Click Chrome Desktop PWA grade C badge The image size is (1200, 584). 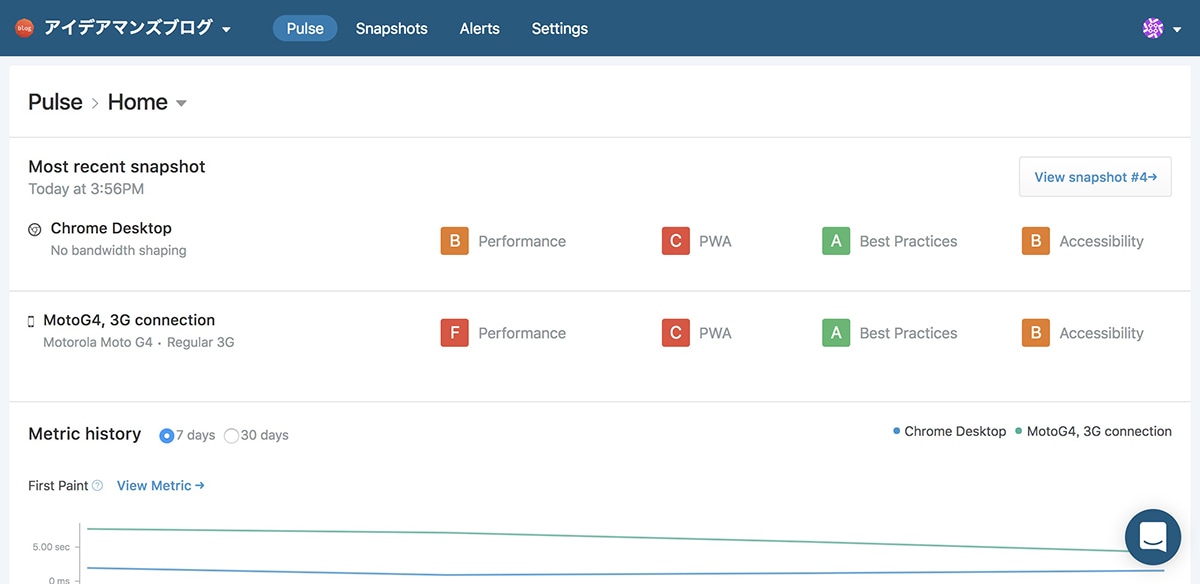676,241
